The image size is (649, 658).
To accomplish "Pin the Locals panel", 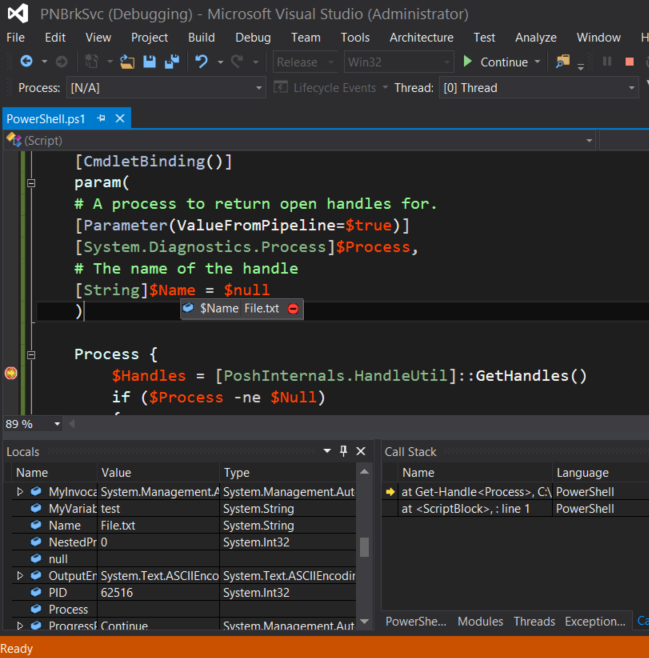I will pyautogui.click(x=344, y=451).
